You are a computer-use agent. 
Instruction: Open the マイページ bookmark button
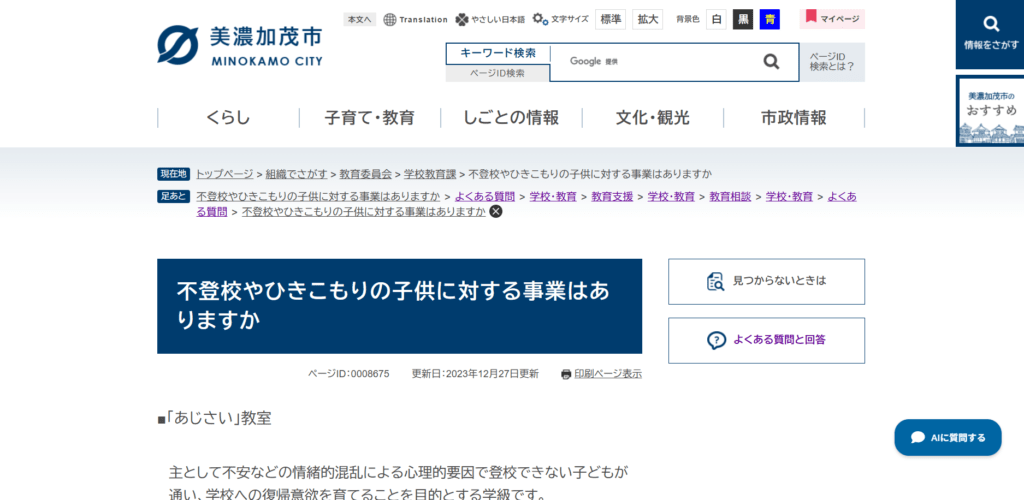(832, 19)
